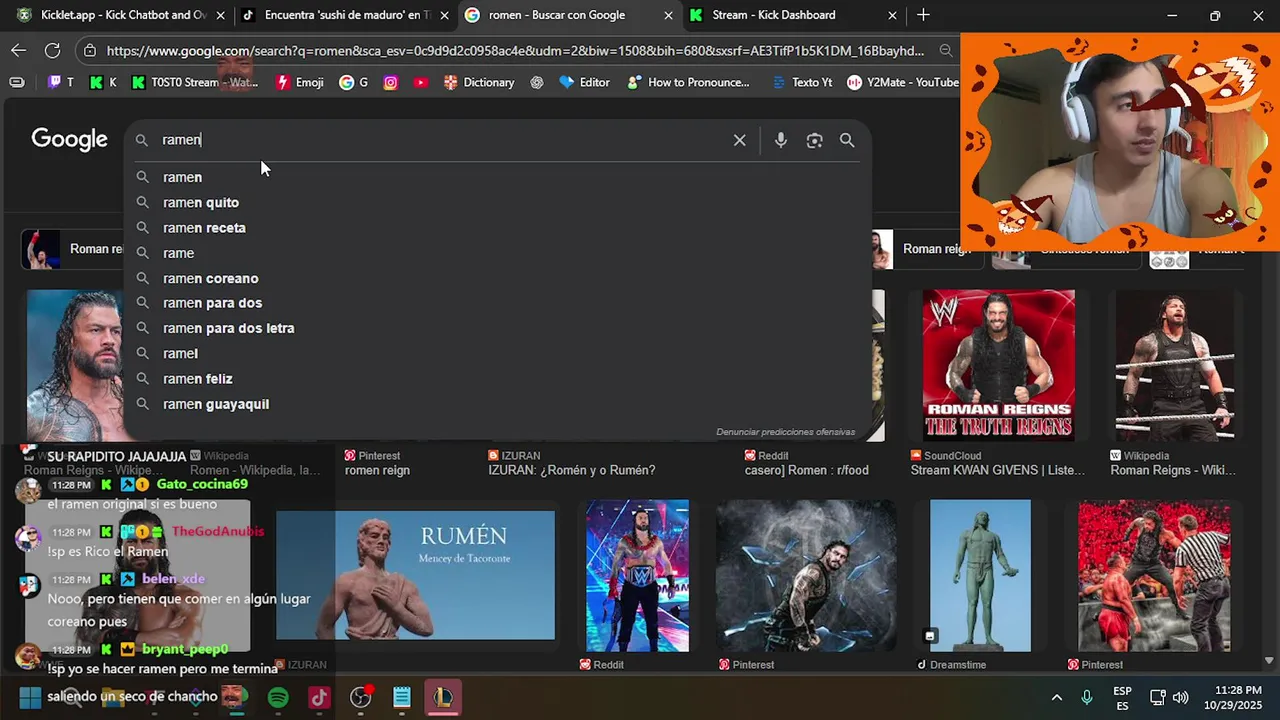Open a new browser tab

923,15
